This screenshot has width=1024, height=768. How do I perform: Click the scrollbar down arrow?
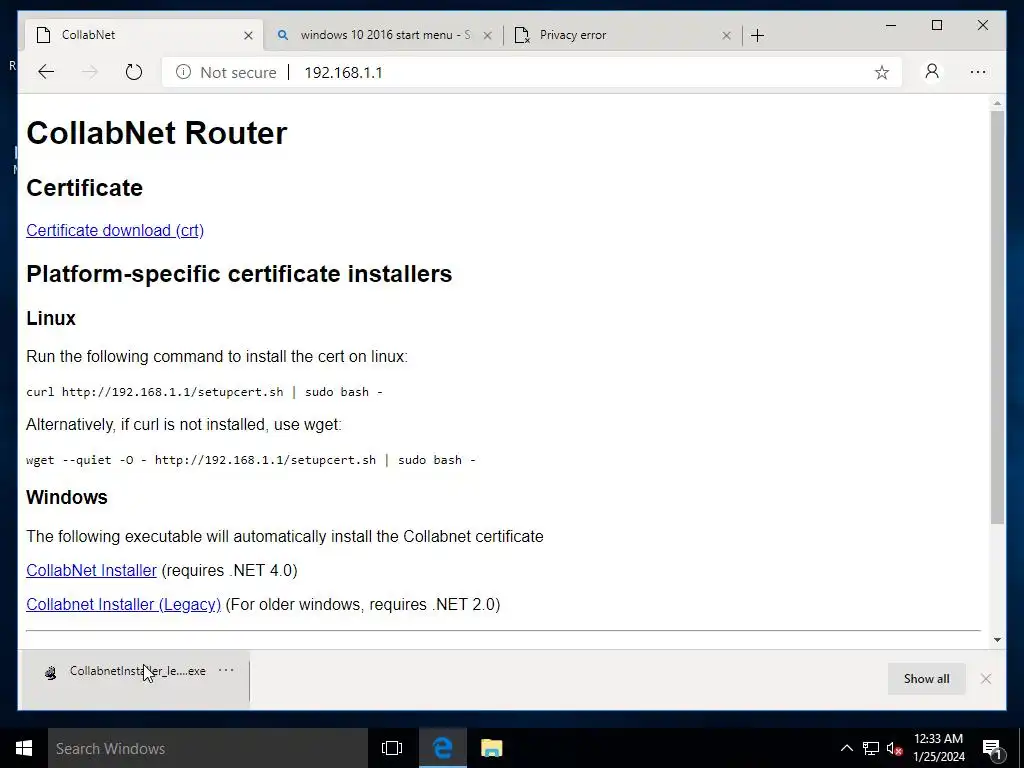point(997,639)
